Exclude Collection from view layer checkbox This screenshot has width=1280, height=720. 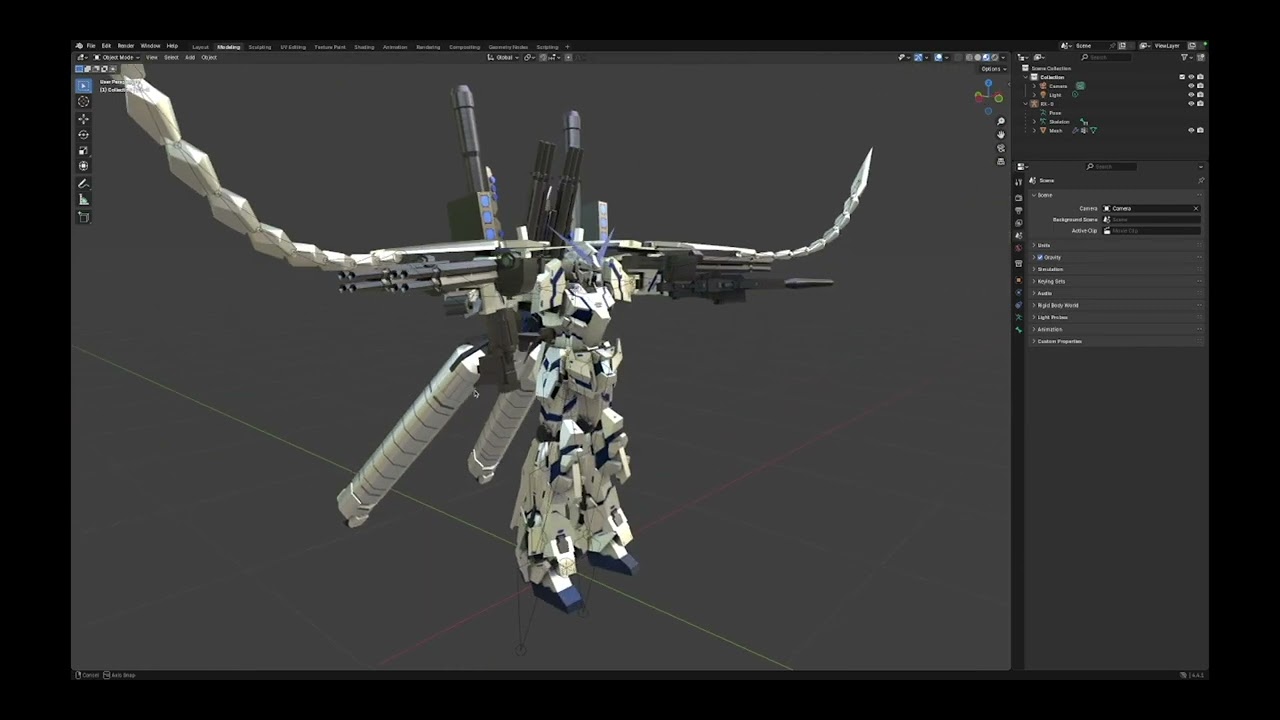coord(1182,77)
